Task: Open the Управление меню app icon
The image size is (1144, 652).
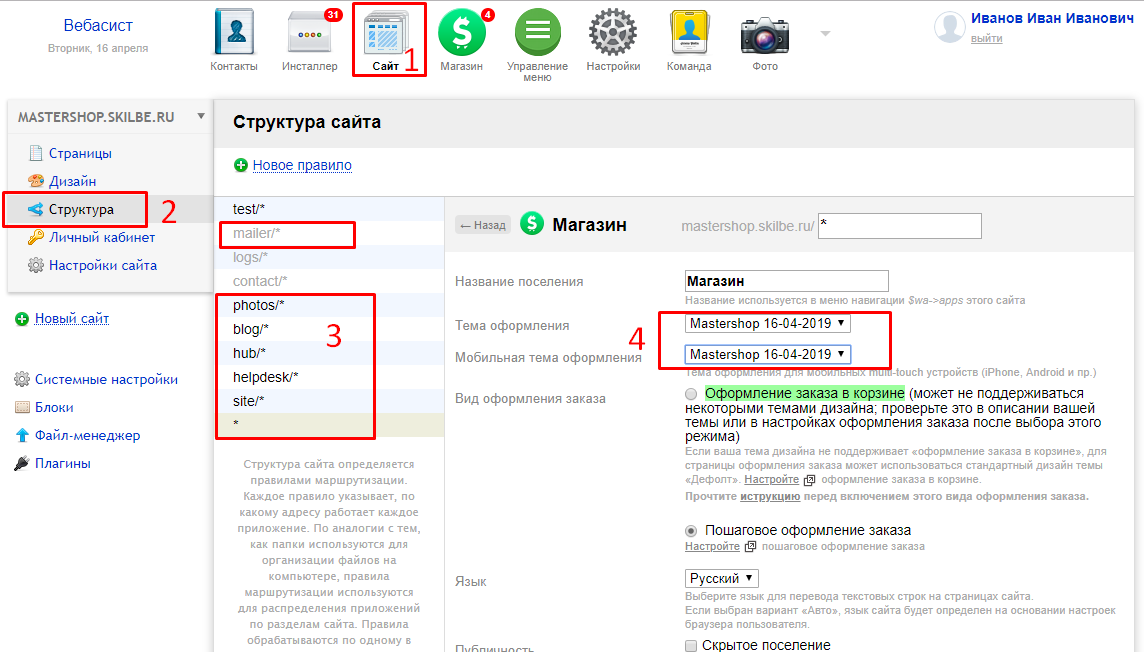Action: (x=537, y=34)
